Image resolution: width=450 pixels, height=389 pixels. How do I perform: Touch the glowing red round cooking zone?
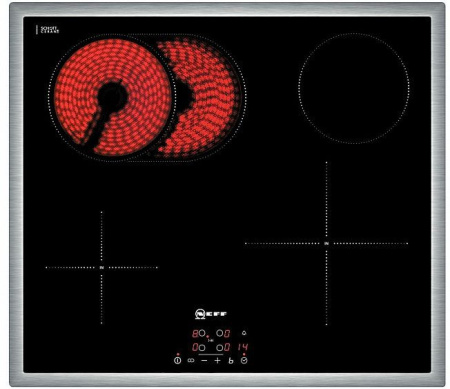pos(113,97)
